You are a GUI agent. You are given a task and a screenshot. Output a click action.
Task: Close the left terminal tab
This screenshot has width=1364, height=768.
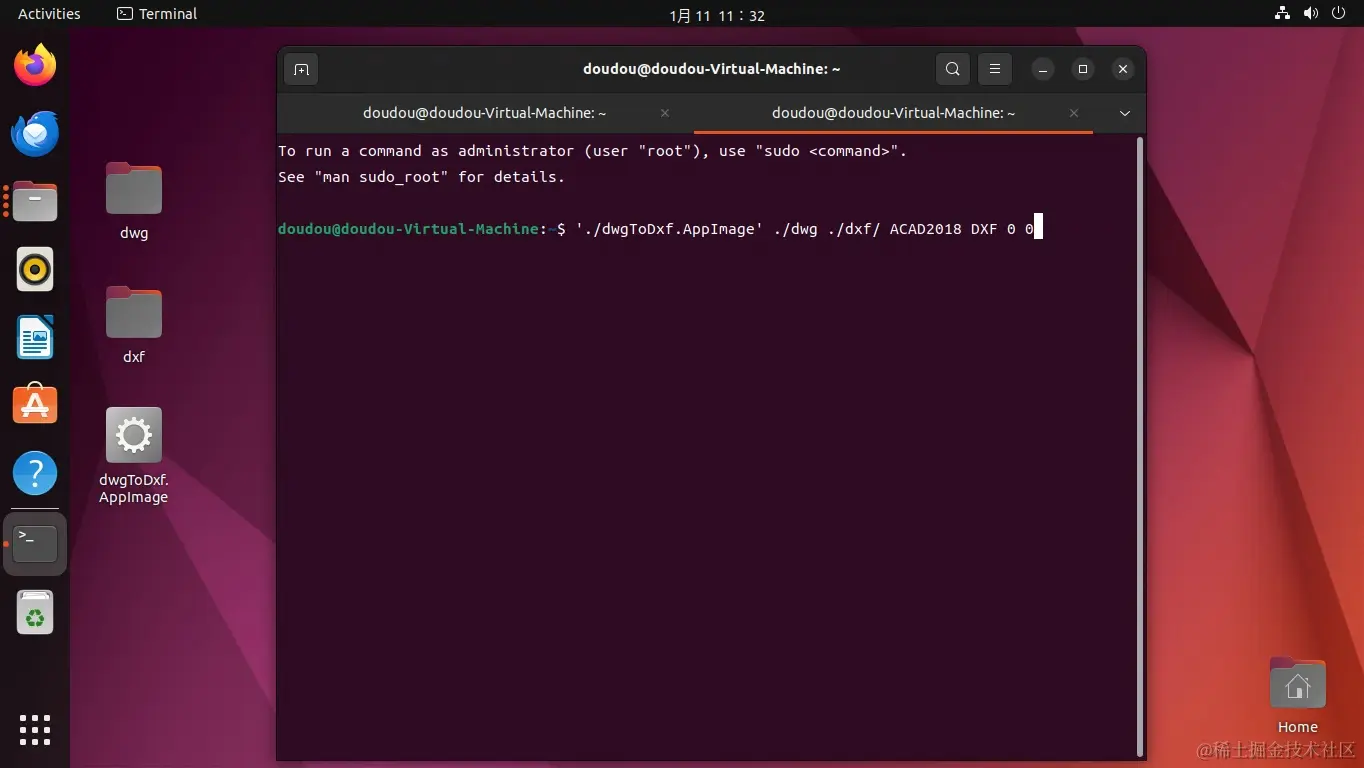coord(664,113)
